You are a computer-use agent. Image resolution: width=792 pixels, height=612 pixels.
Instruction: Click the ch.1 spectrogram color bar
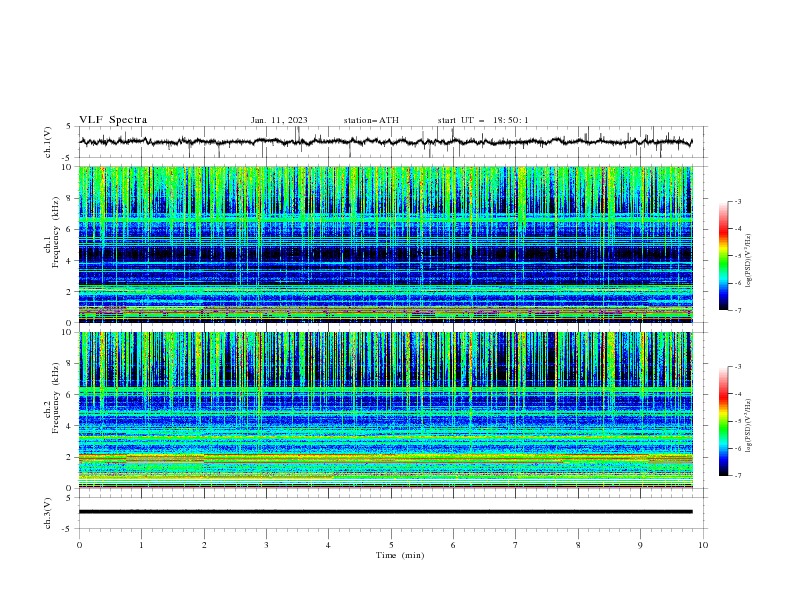point(724,256)
